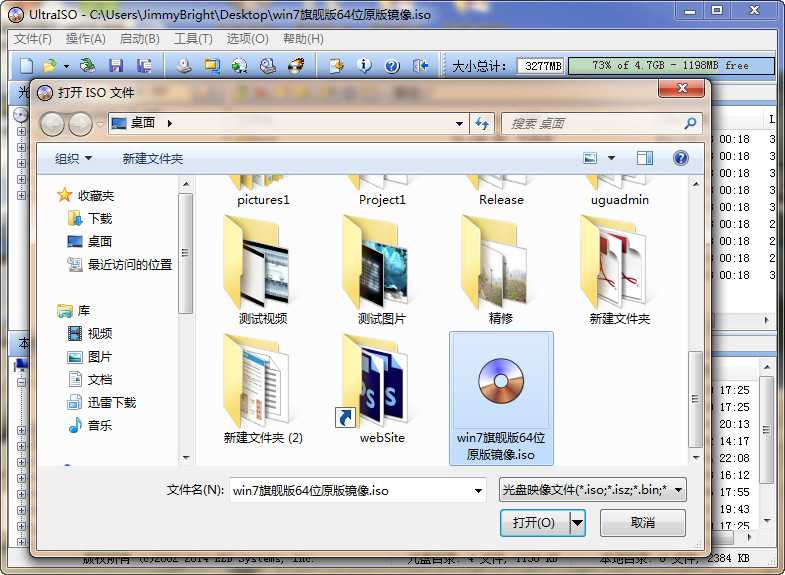Click the dialog Back navigation button
The image size is (785, 575).
(52, 124)
